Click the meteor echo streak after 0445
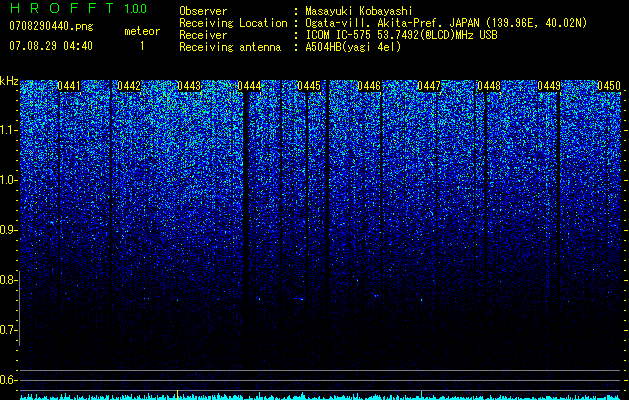Image resolution: width=629 pixels, height=400 pixels. 299,298
